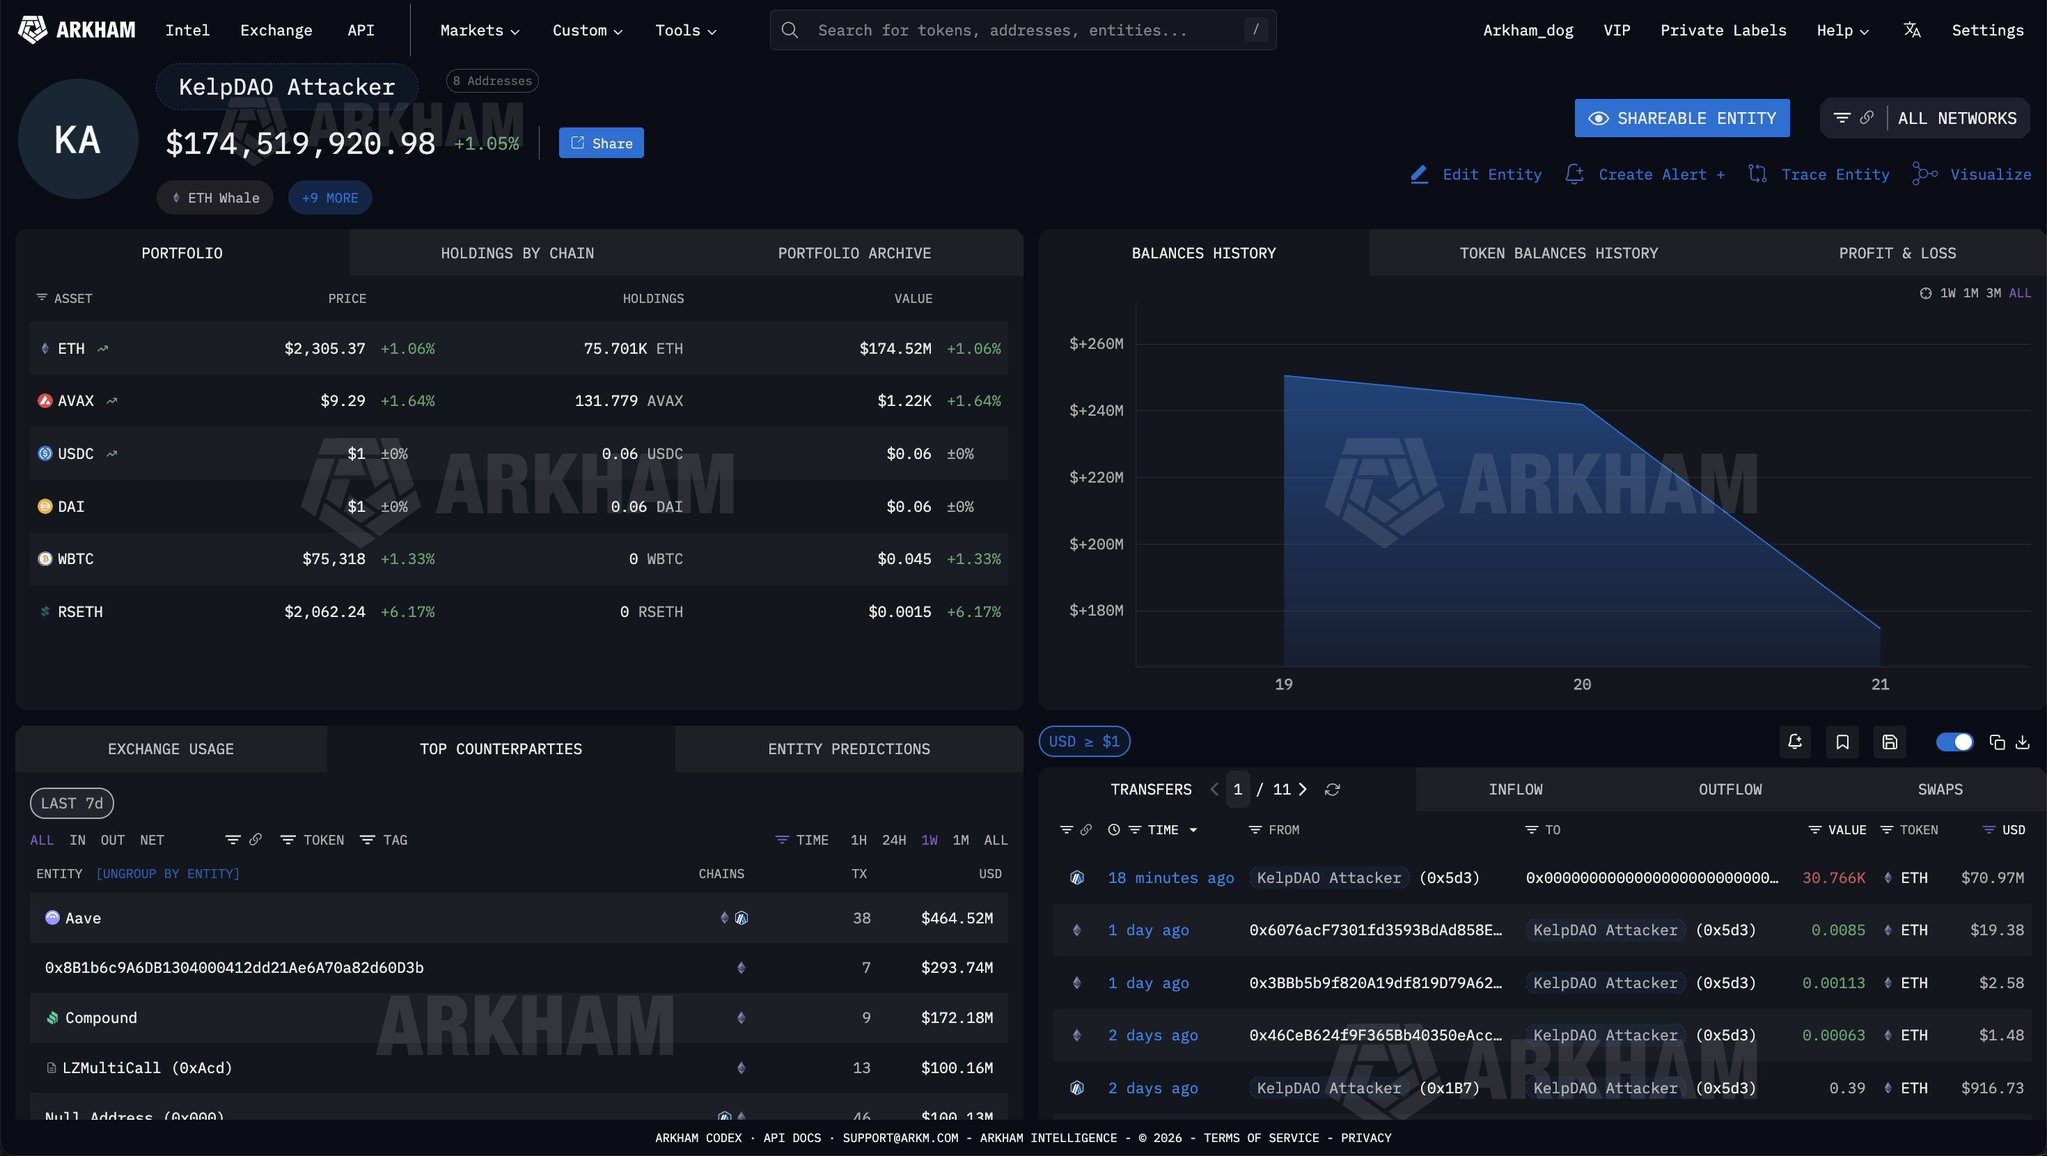Refresh transfers using the circular arrow icon
The width and height of the screenshot is (2047, 1156).
[1333, 789]
